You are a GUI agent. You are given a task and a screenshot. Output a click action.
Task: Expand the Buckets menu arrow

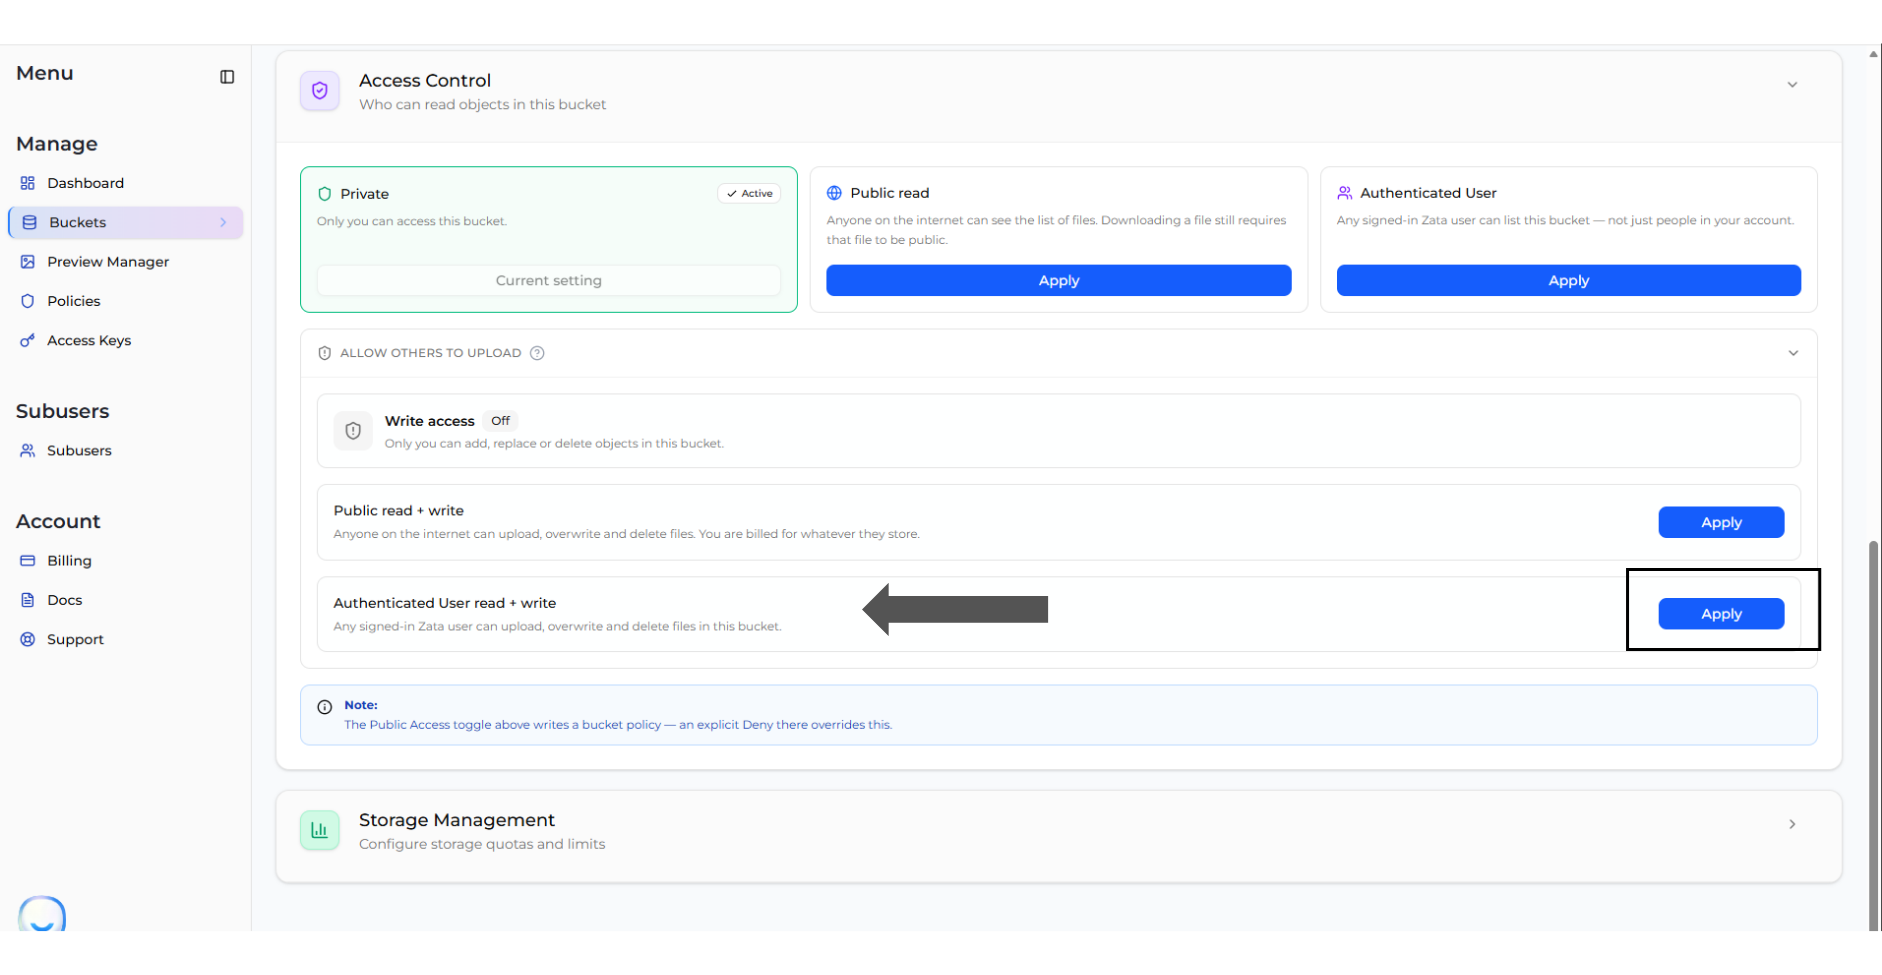(223, 222)
